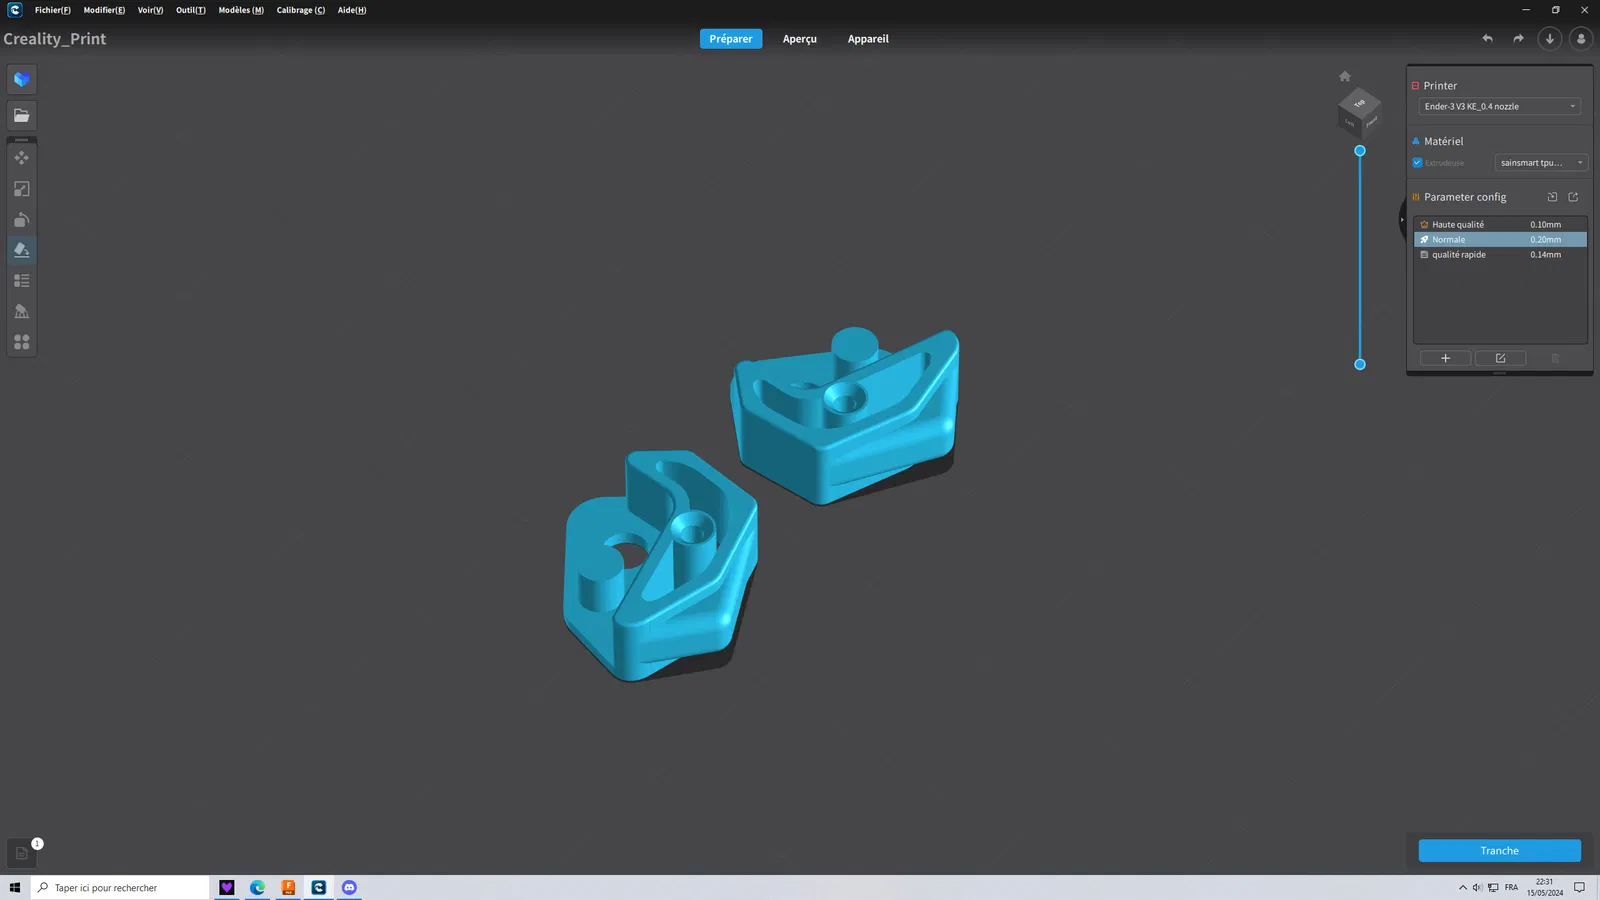Viewport: 1600px width, 900px height.
Task: Click the view orientation cube
Action: (x=1359, y=111)
